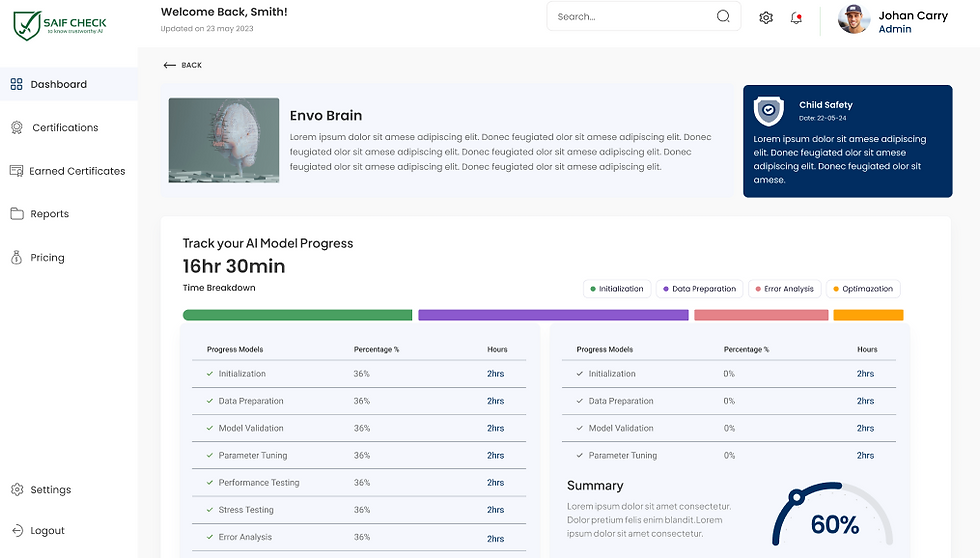The width and height of the screenshot is (980, 558).
Task: Click the Logout arrow icon
Action: click(17, 531)
